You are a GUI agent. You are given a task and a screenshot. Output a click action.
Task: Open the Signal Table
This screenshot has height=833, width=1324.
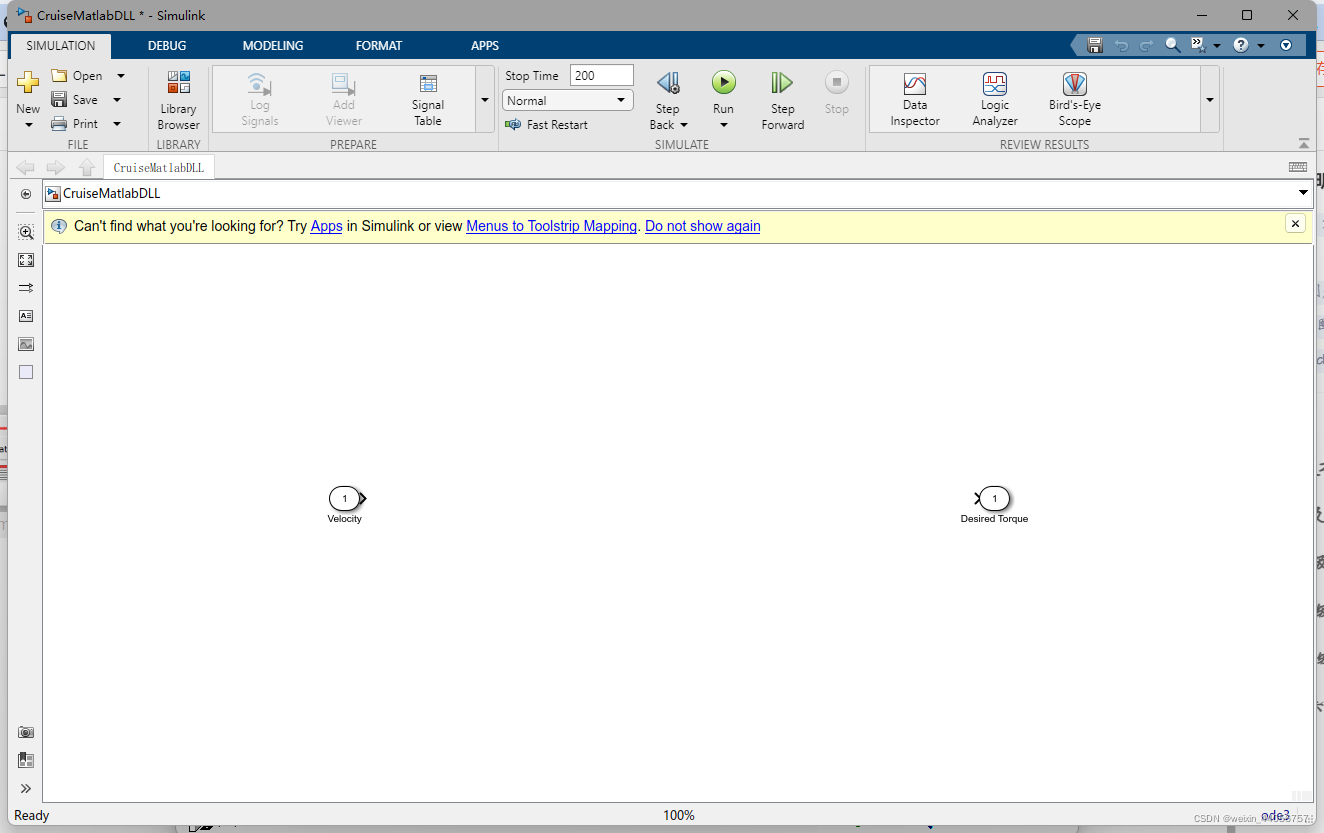click(x=428, y=100)
